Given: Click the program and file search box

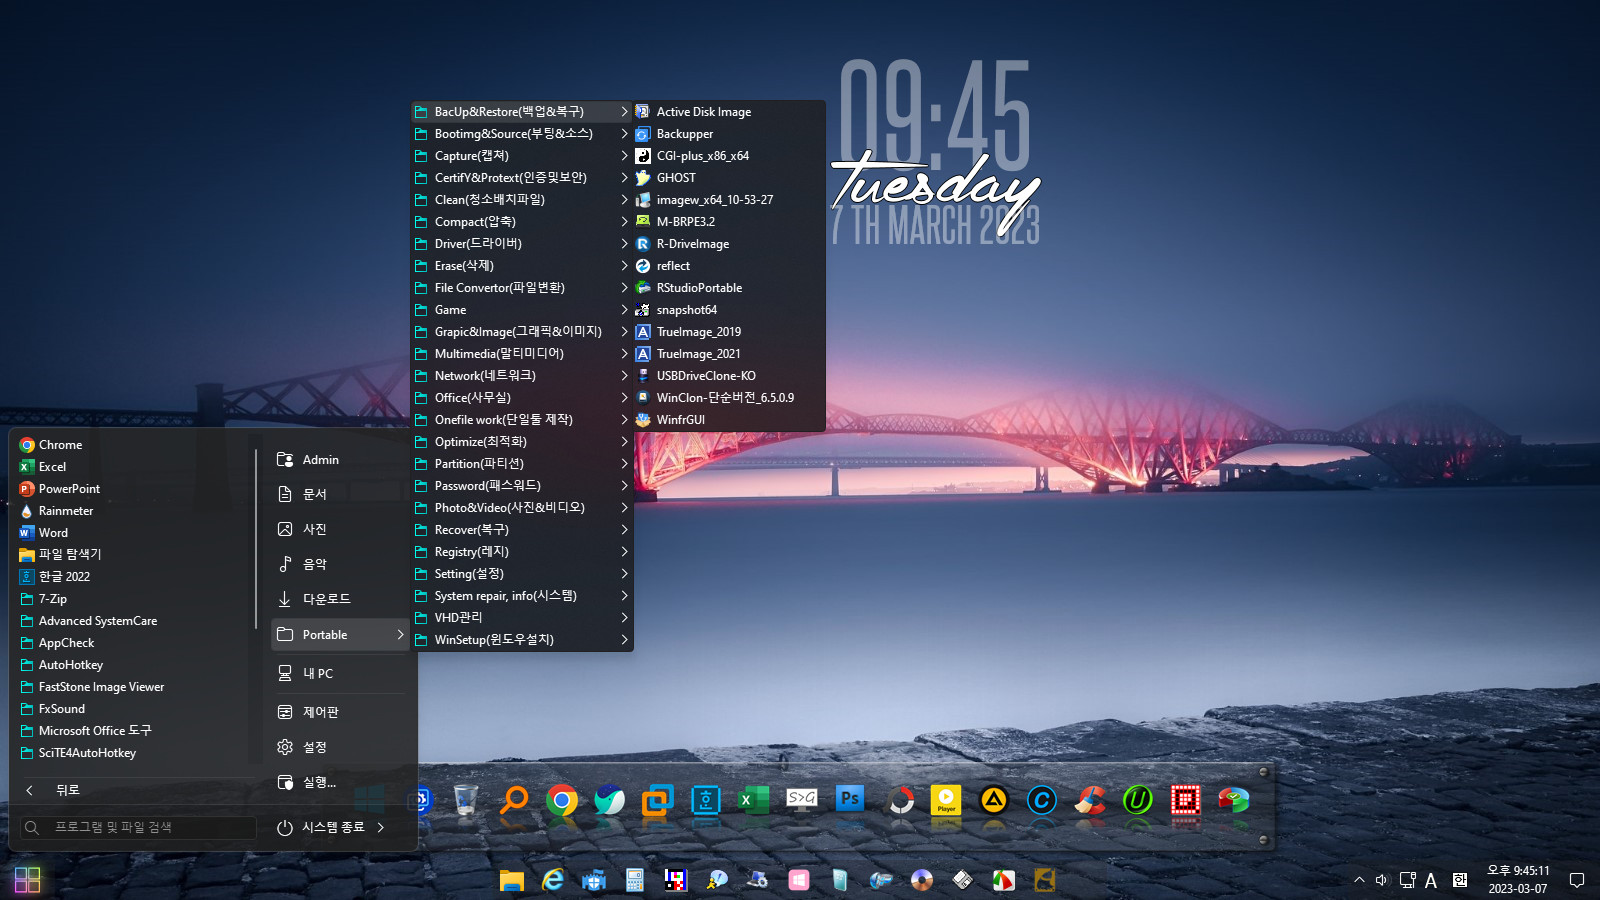Looking at the screenshot, I should pyautogui.click(x=139, y=828).
